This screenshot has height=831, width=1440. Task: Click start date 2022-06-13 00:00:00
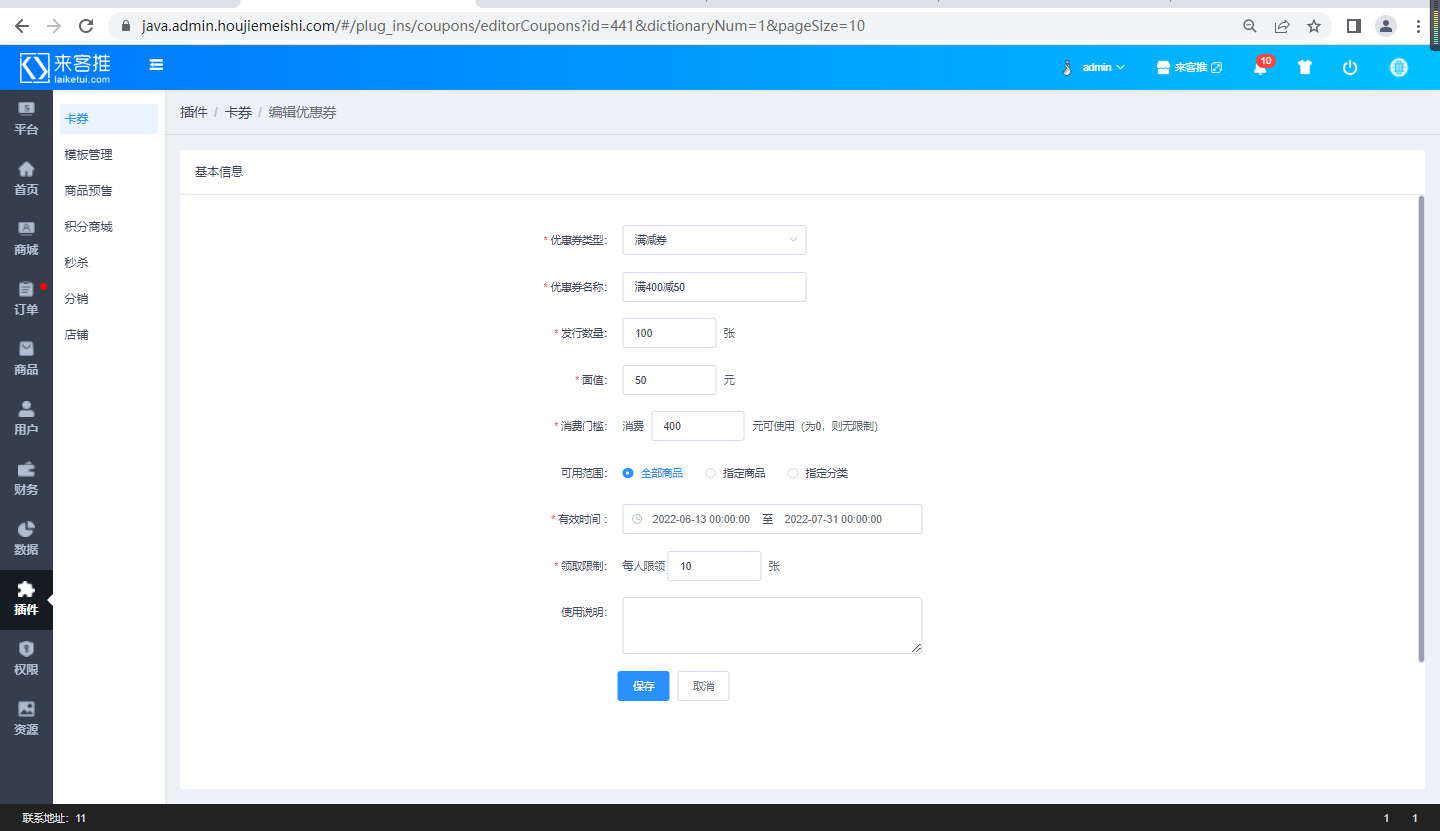701,520
